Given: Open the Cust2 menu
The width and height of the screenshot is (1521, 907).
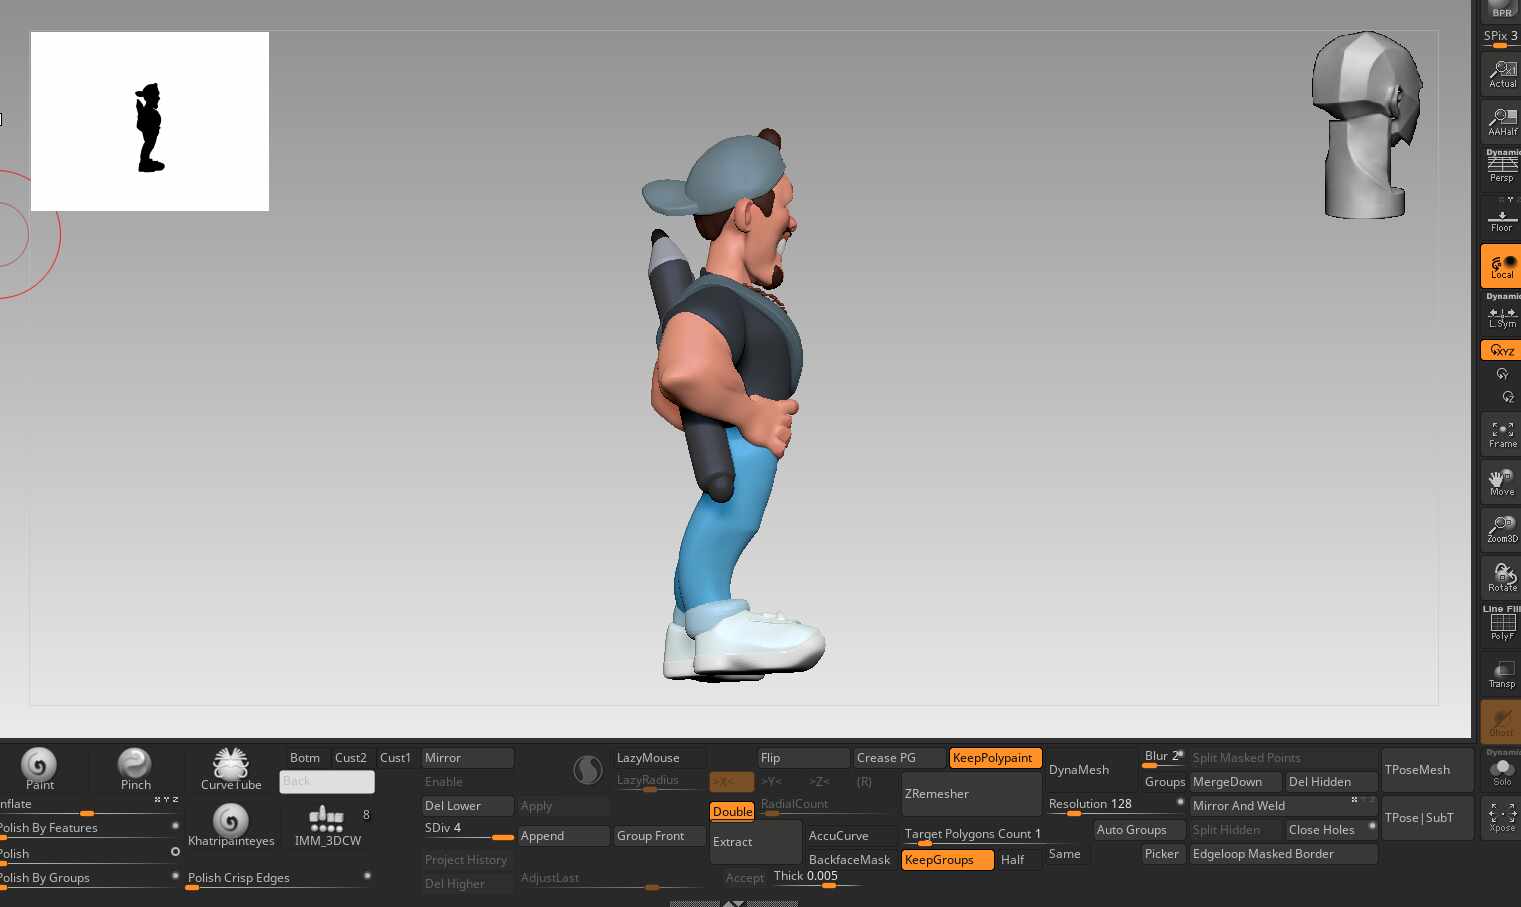Looking at the screenshot, I should pyautogui.click(x=351, y=758).
